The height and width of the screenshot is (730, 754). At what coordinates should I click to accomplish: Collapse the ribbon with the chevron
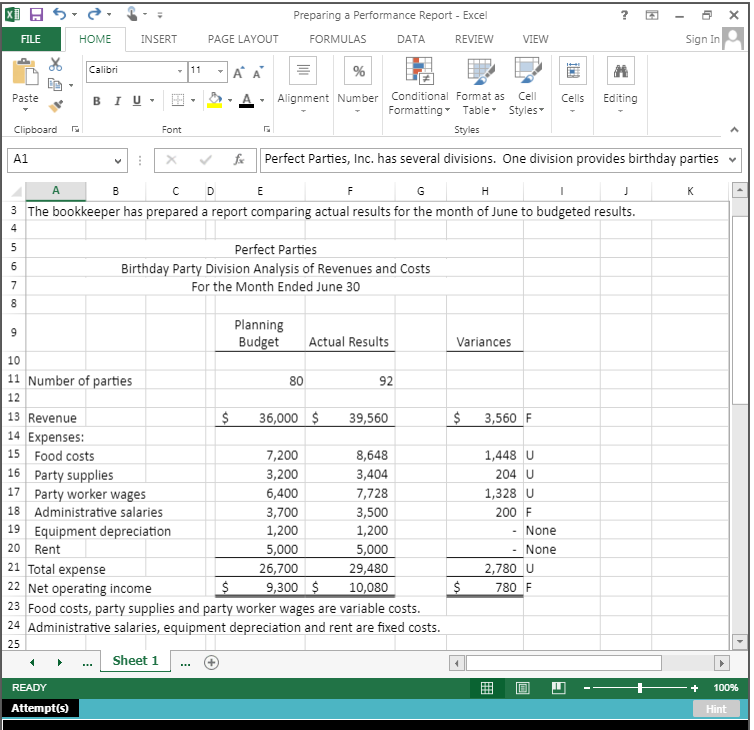(x=734, y=129)
